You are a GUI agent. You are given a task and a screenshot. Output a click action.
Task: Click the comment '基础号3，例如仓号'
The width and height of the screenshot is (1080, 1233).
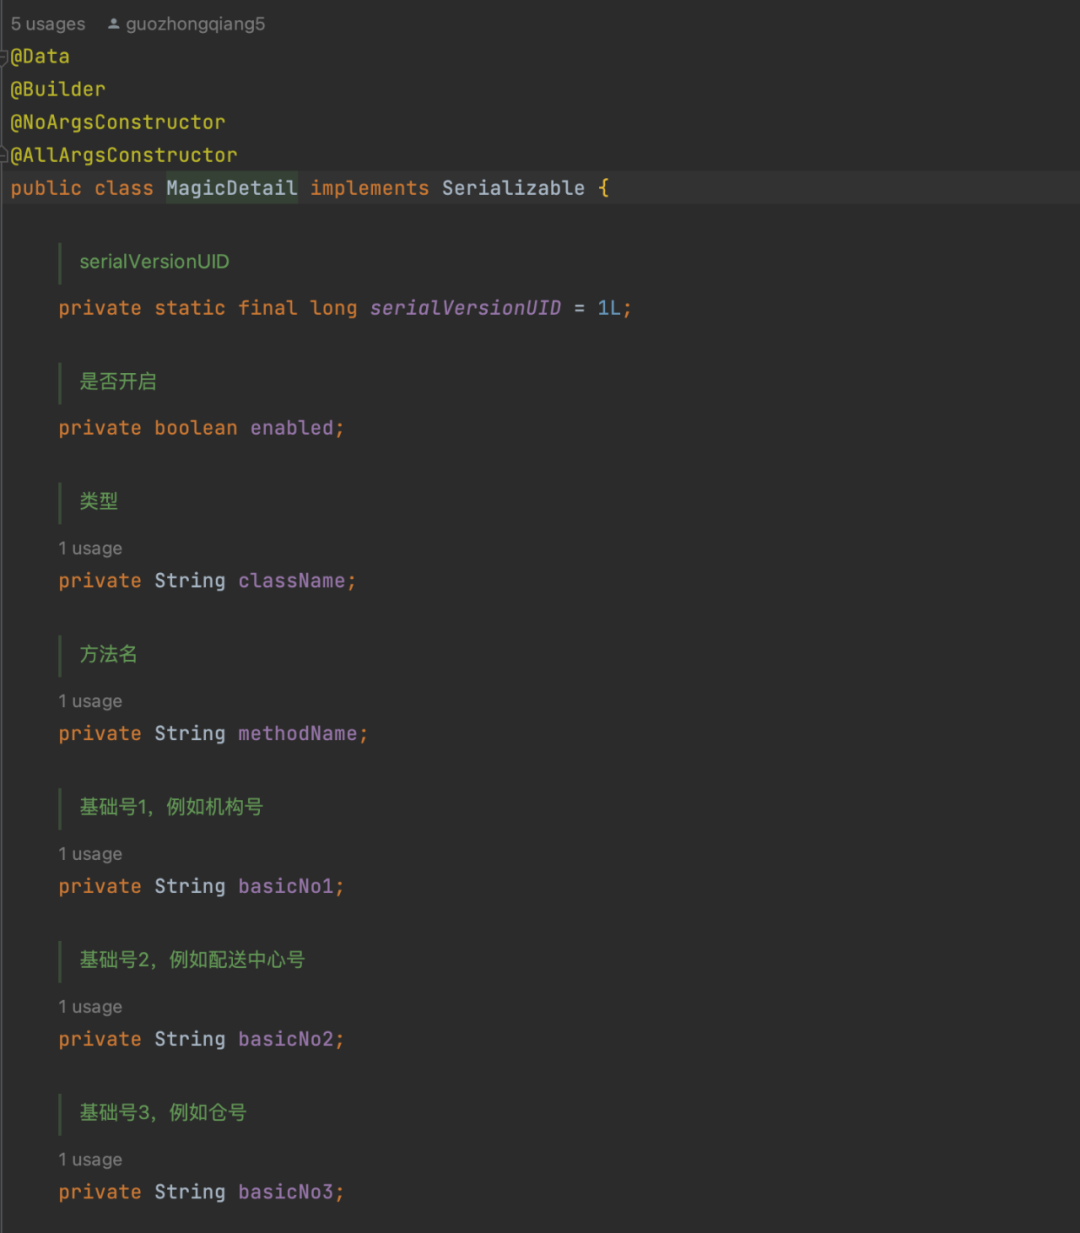(163, 1113)
